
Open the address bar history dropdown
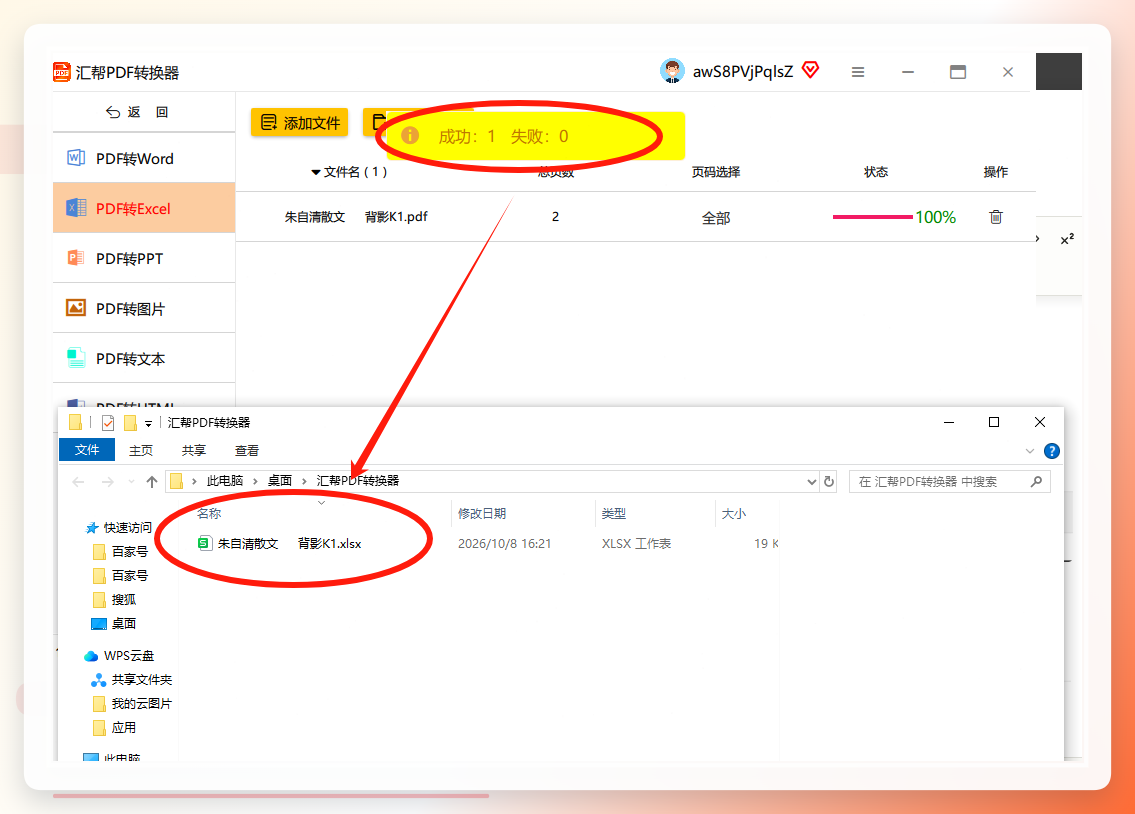tap(811, 481)
